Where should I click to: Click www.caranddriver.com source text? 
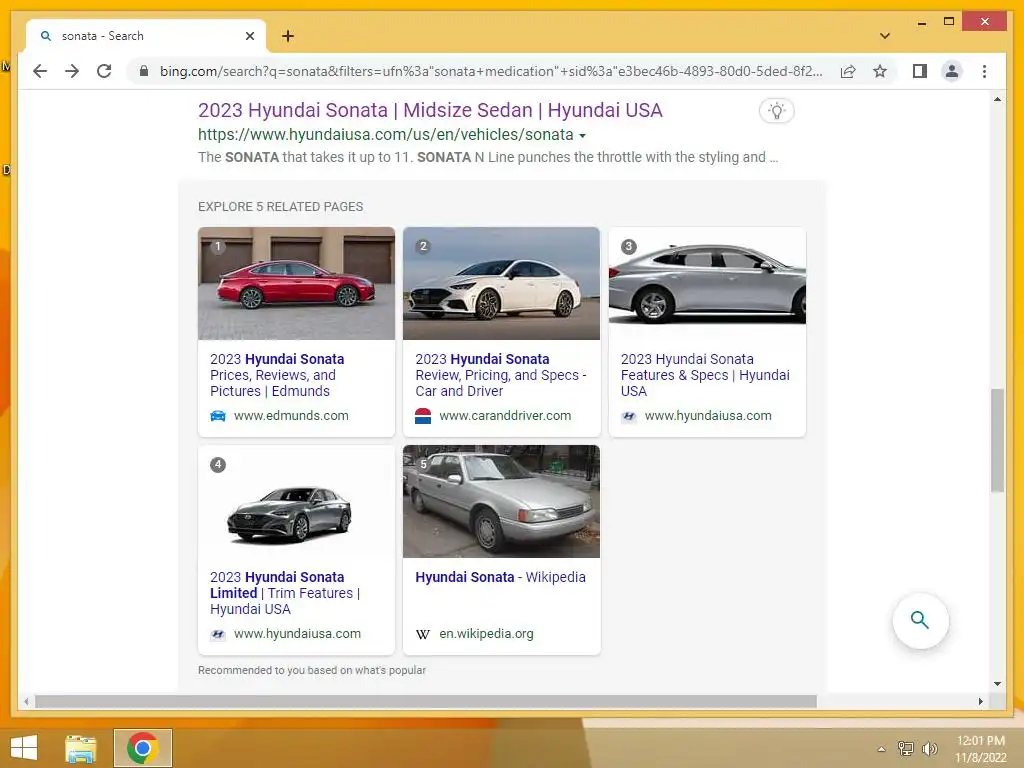(505, 415)
